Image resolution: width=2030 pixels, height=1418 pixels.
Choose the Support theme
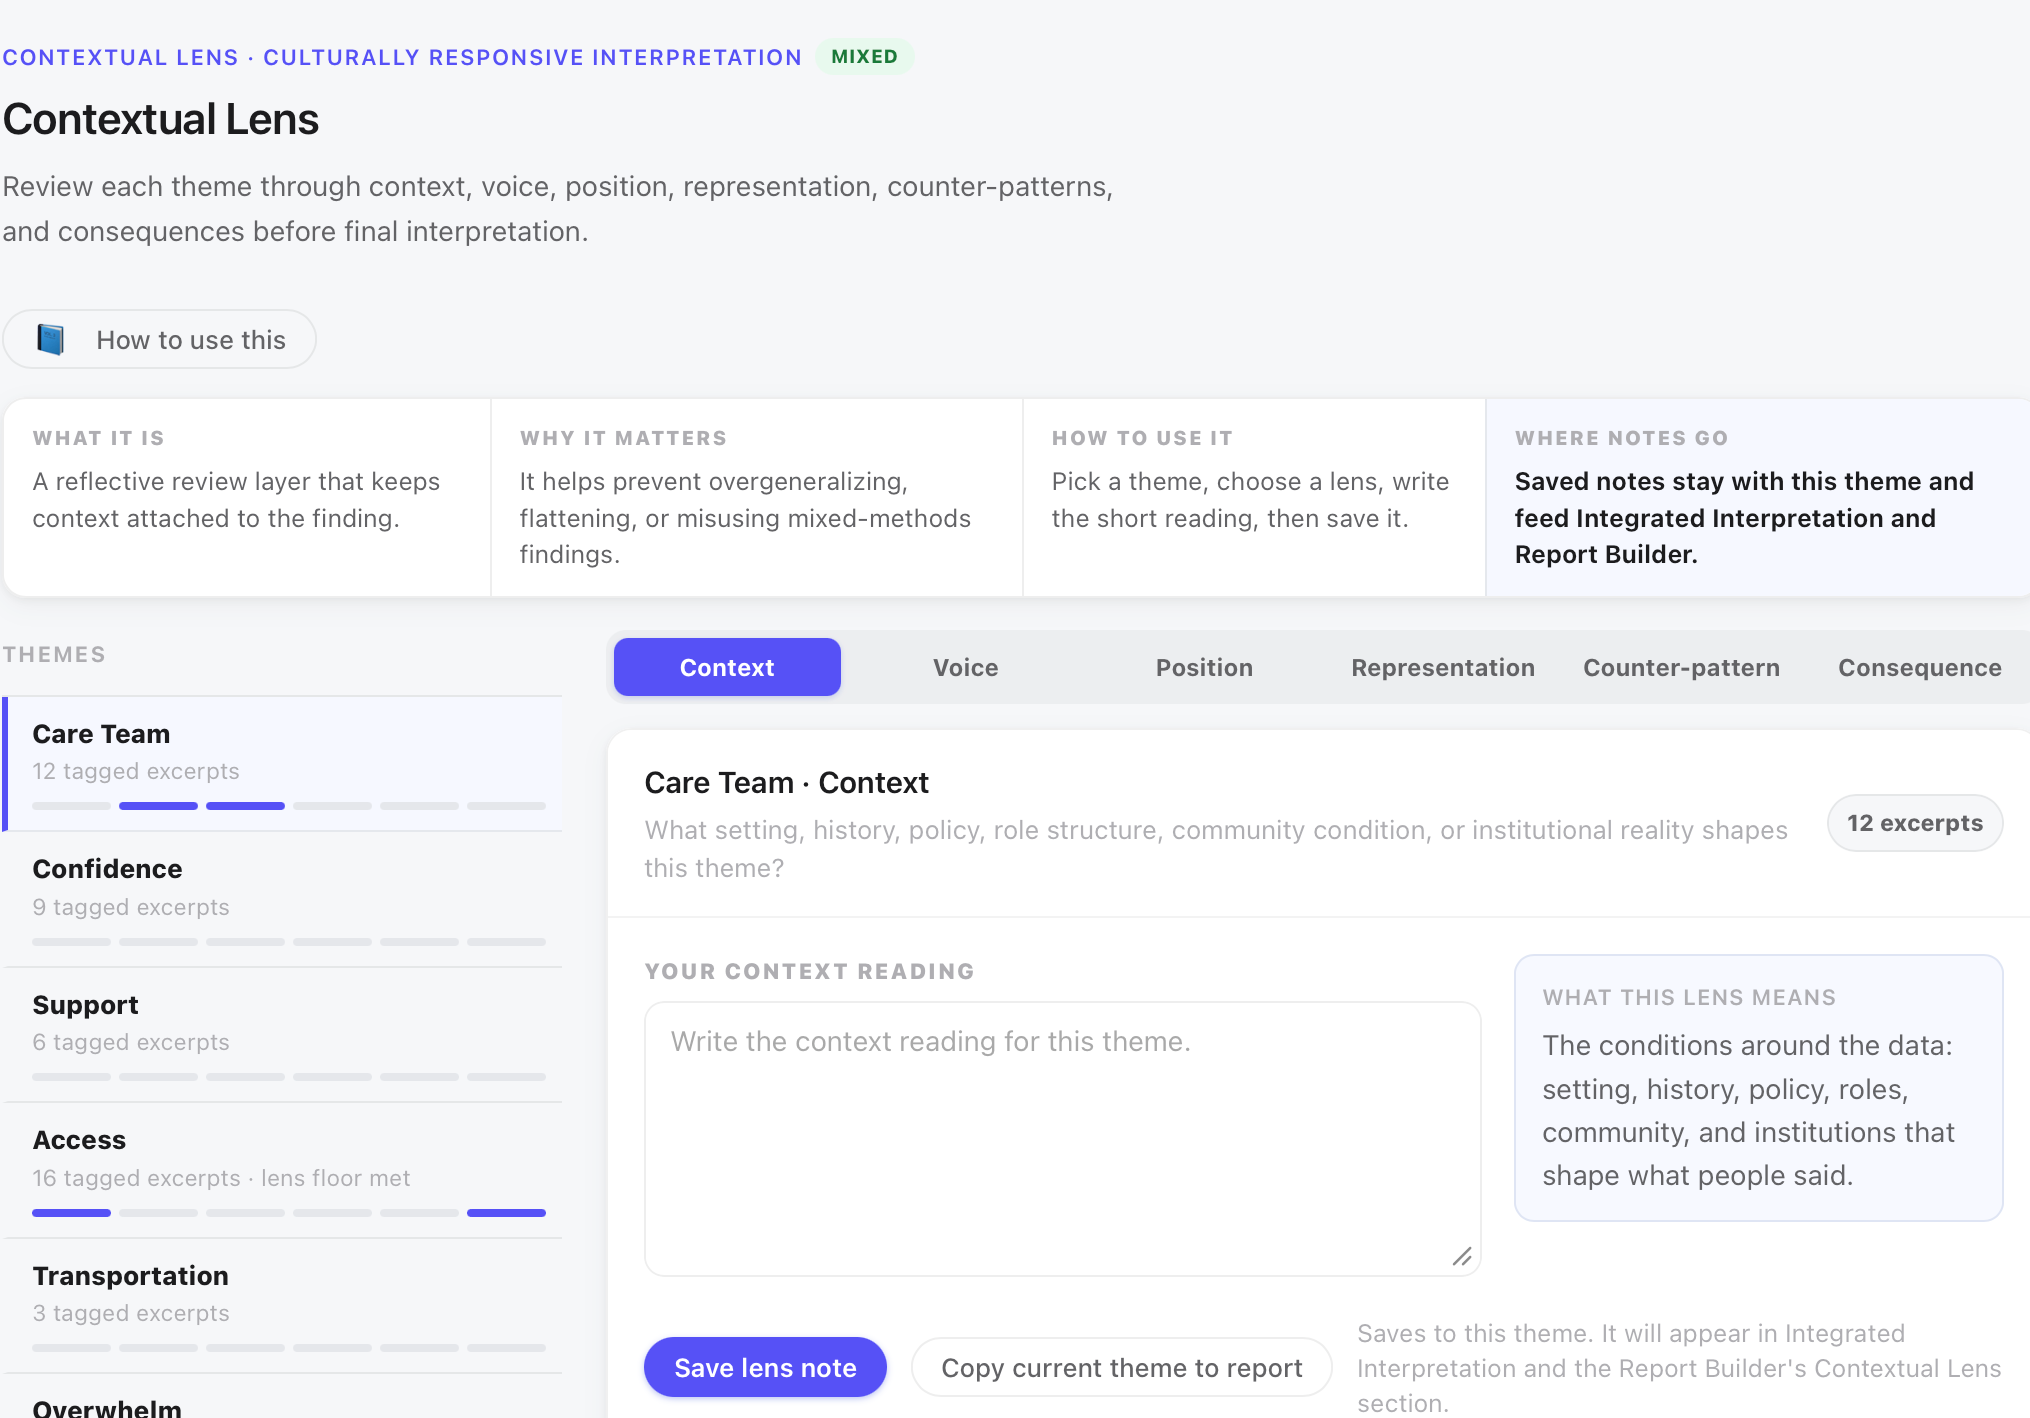click(x=283, y=1035)
